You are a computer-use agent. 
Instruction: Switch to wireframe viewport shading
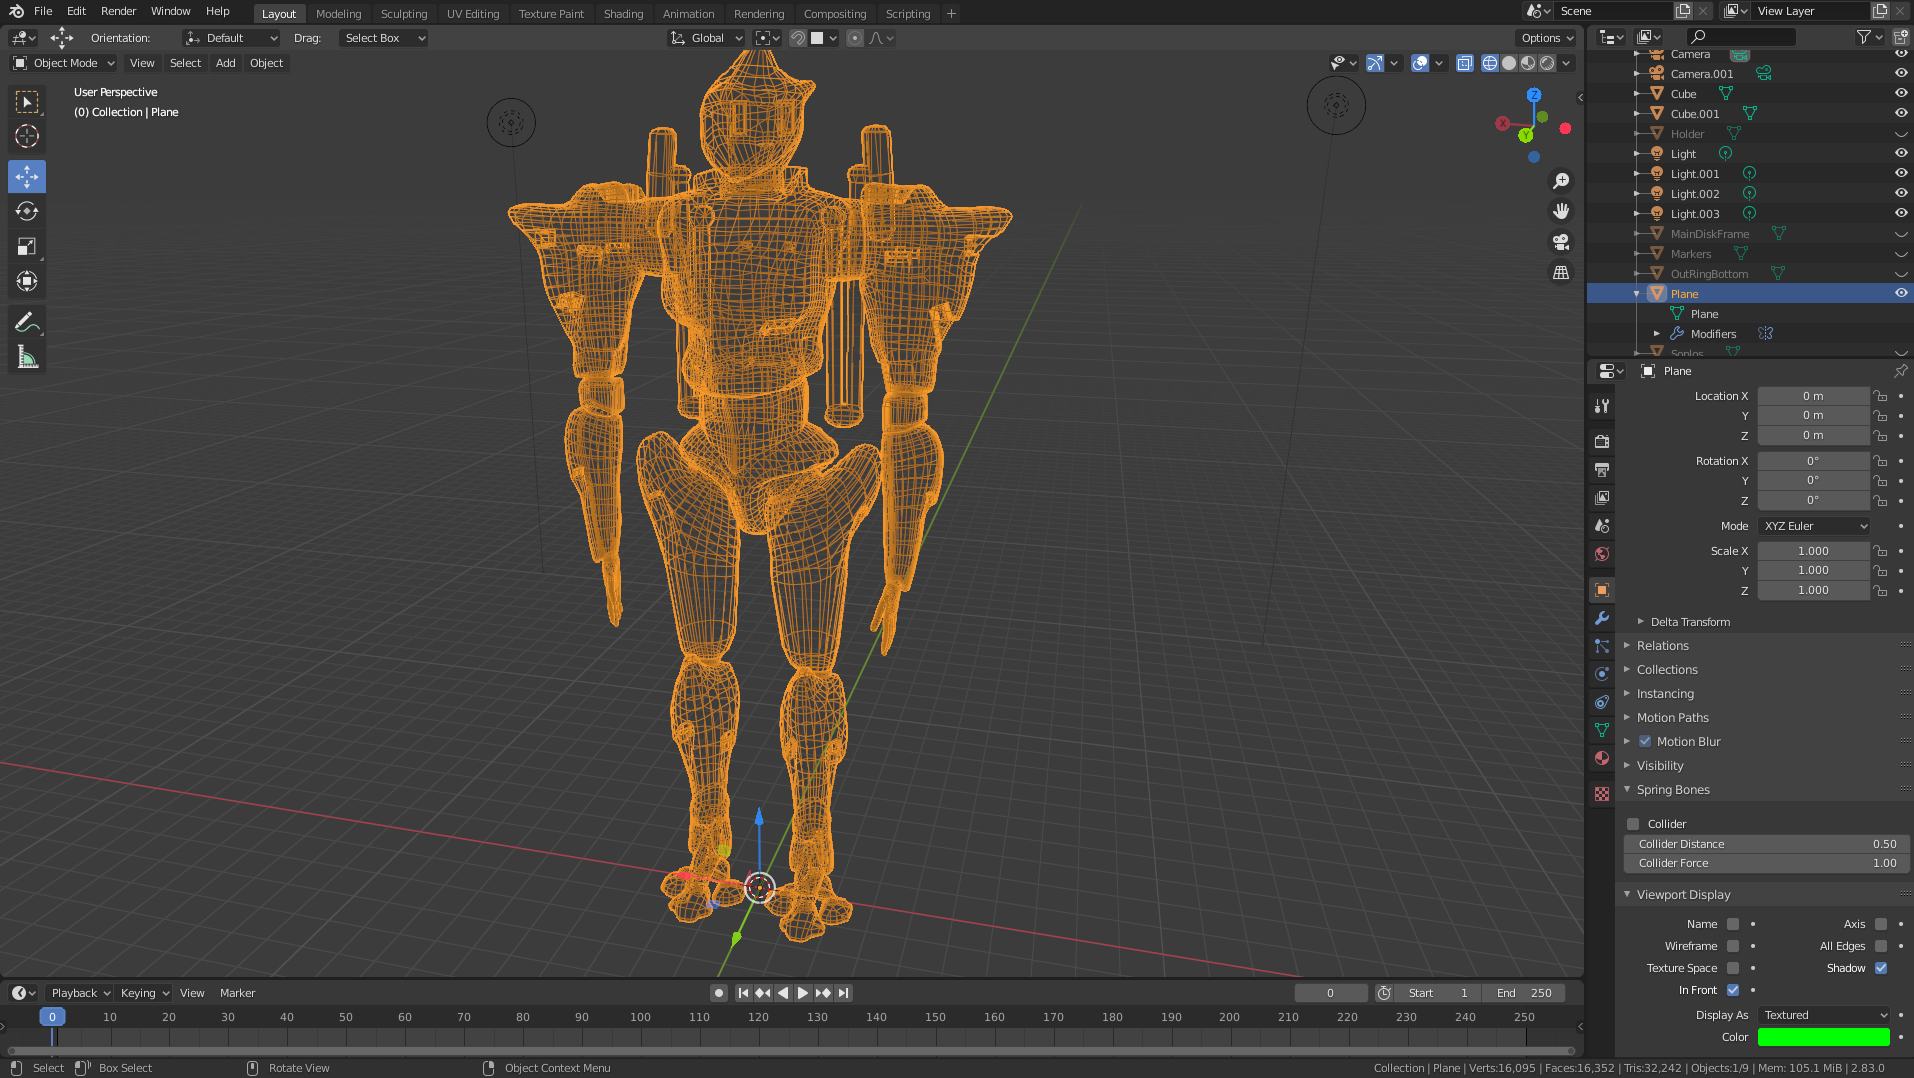click(x=1490, y=63)
